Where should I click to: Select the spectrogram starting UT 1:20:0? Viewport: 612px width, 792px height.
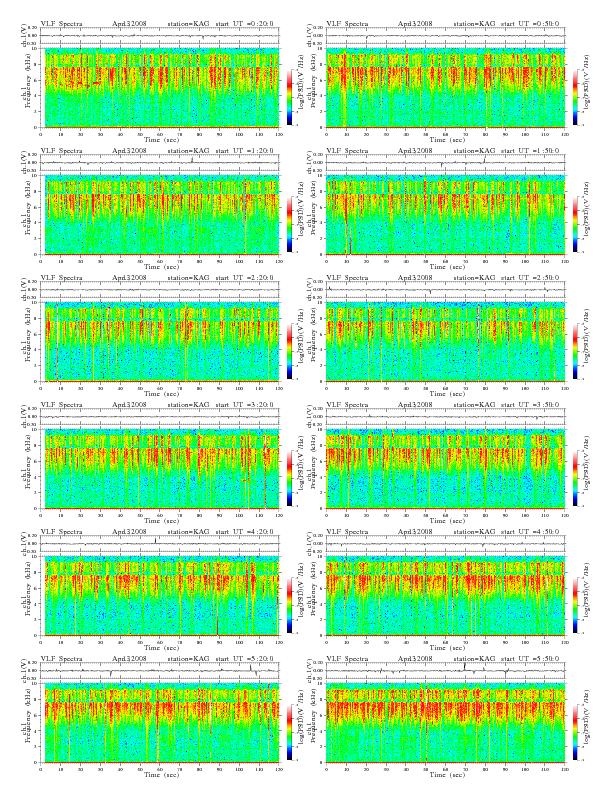tap(160, 215)
